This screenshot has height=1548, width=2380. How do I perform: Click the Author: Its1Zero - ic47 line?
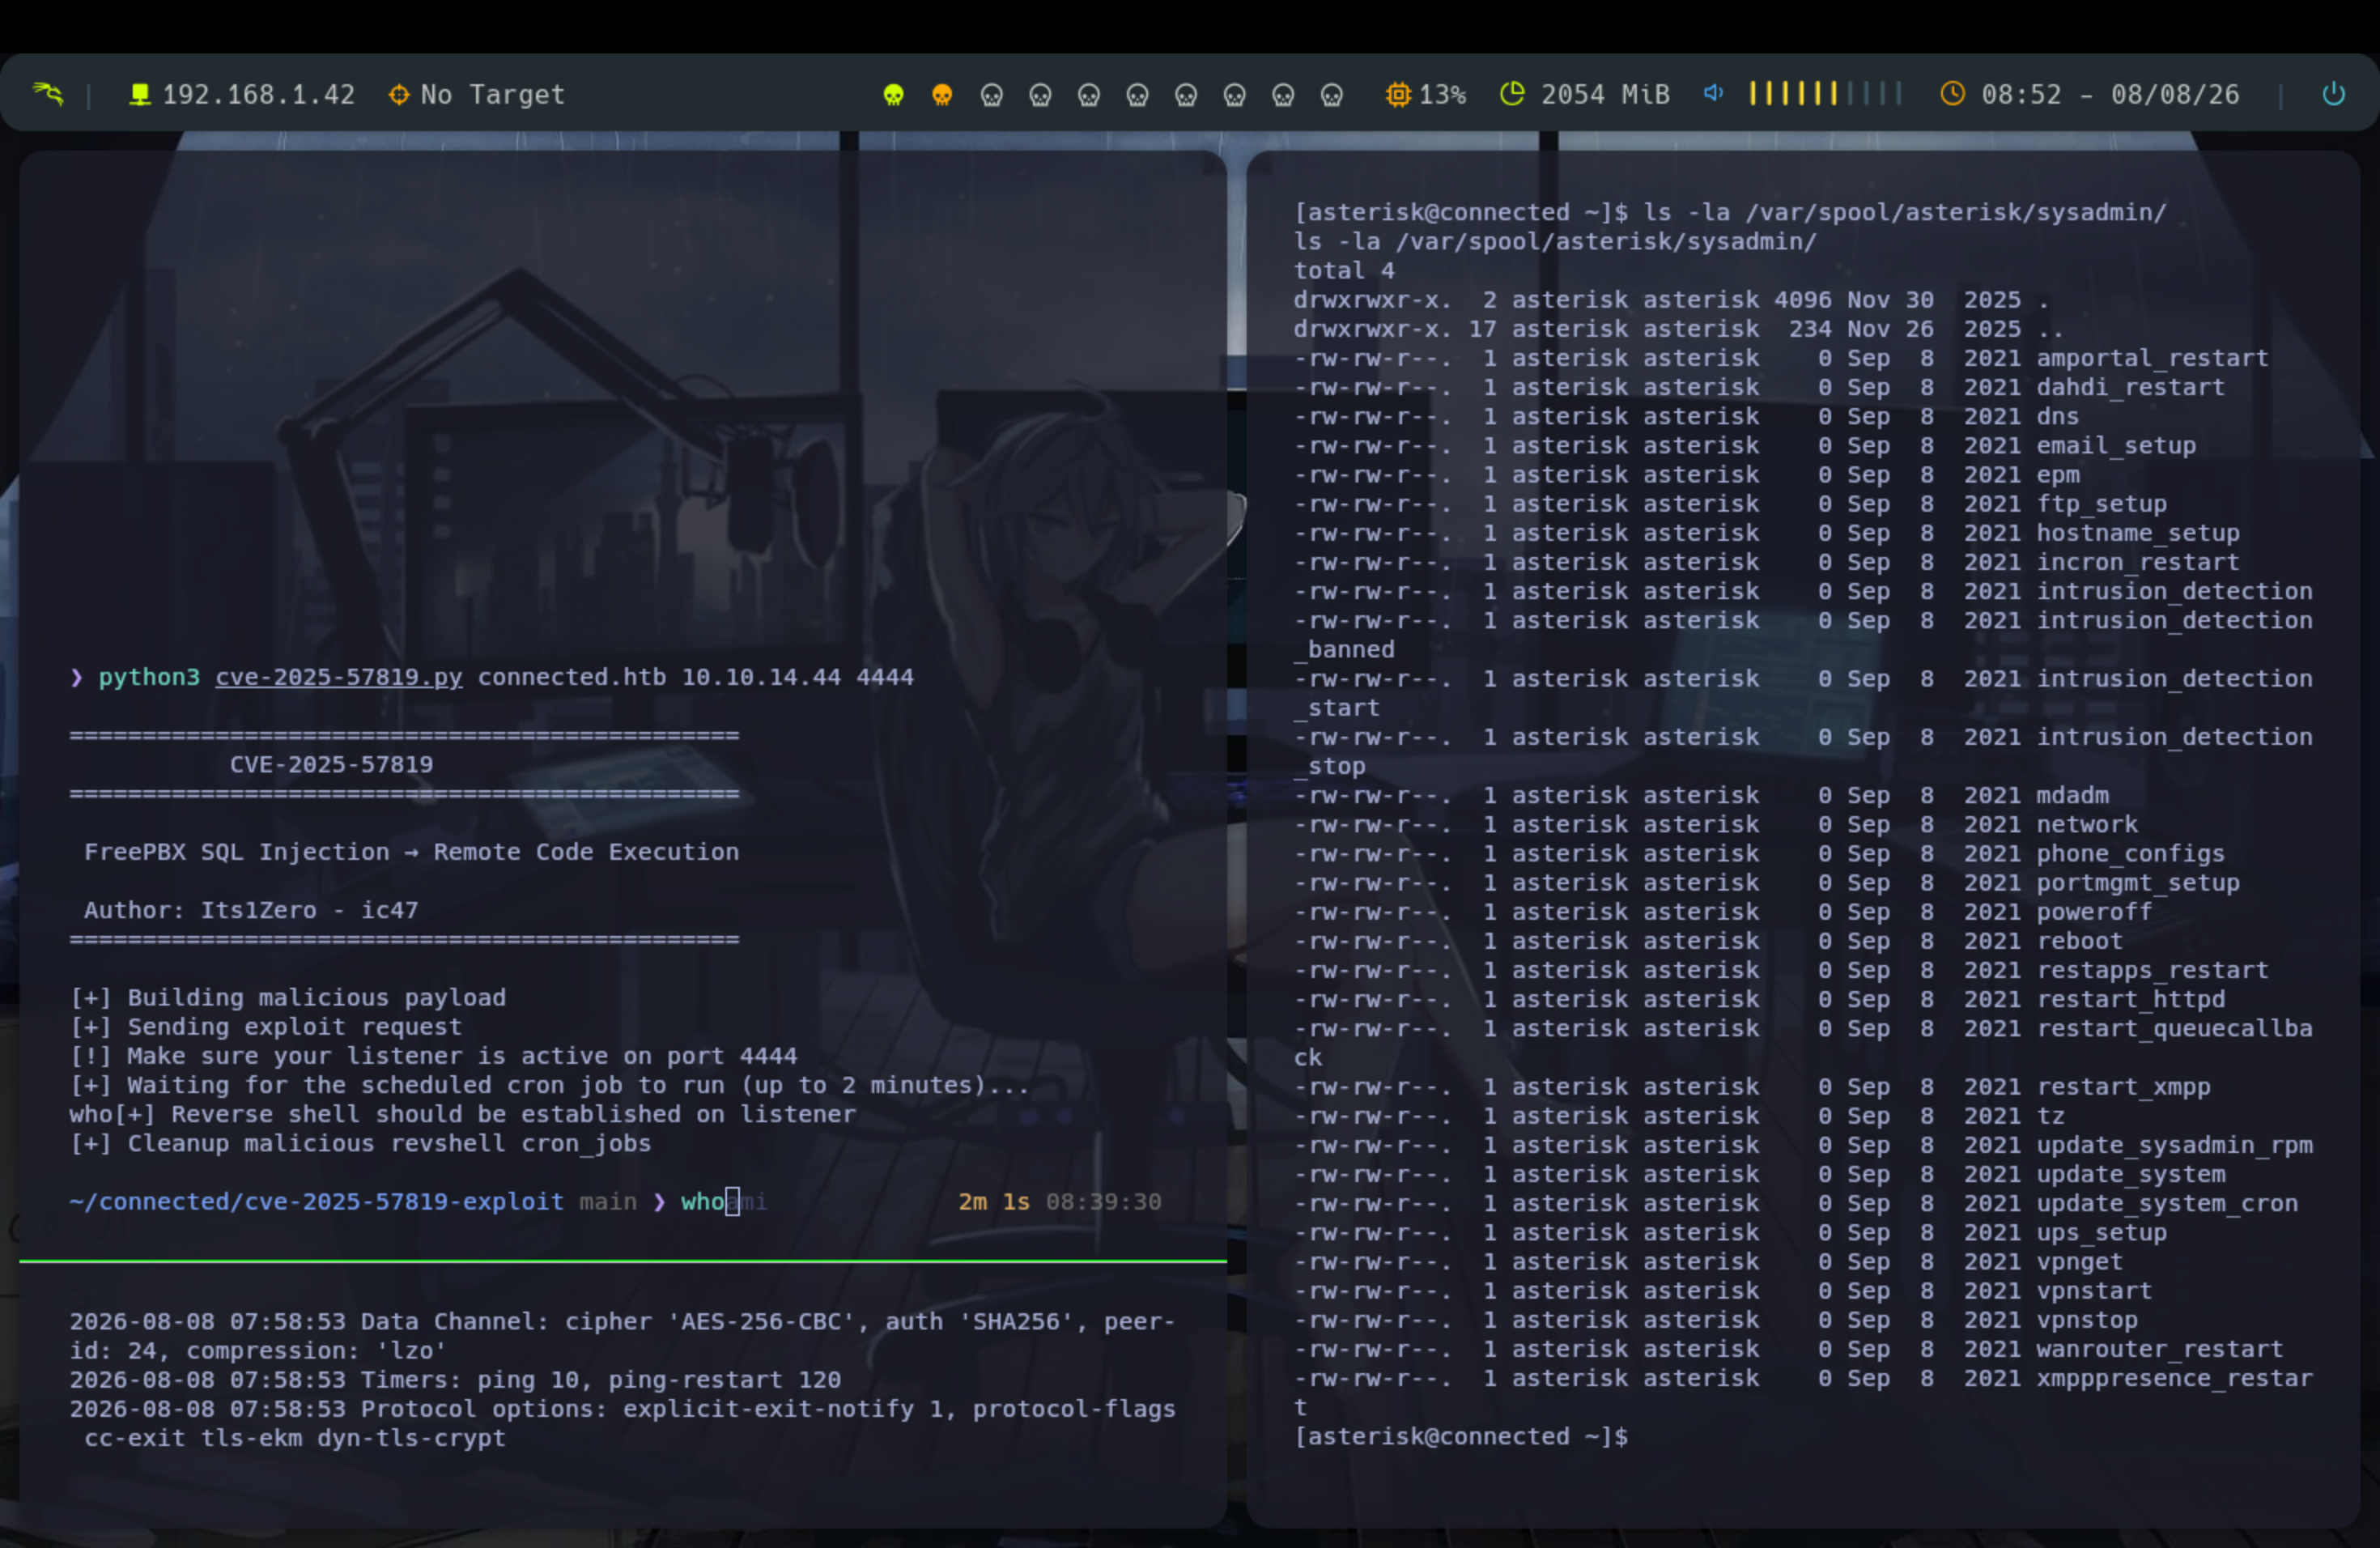tap(251, 910)
